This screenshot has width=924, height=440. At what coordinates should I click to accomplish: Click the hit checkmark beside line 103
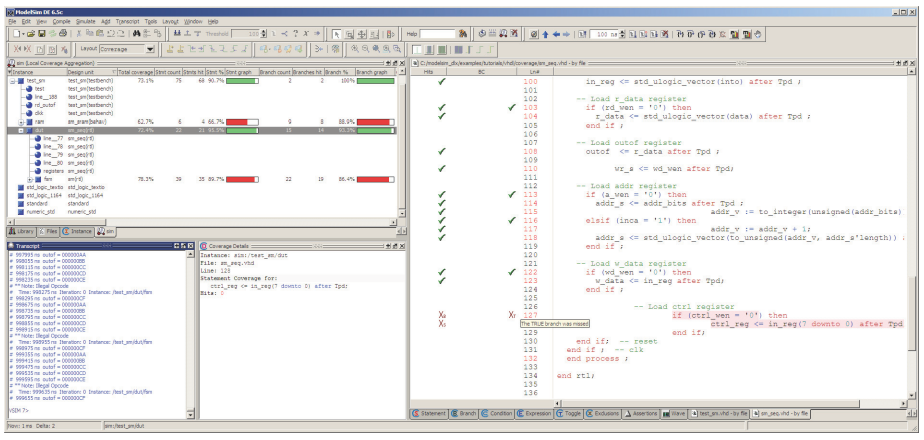pos(442,108)
